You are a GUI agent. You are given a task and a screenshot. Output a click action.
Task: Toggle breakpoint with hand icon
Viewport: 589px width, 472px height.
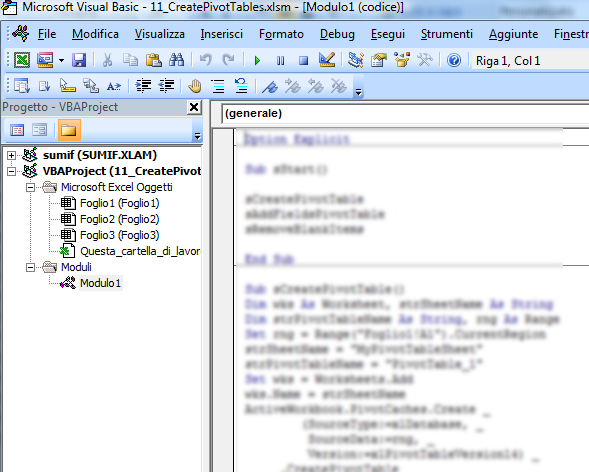click(195, 86)
